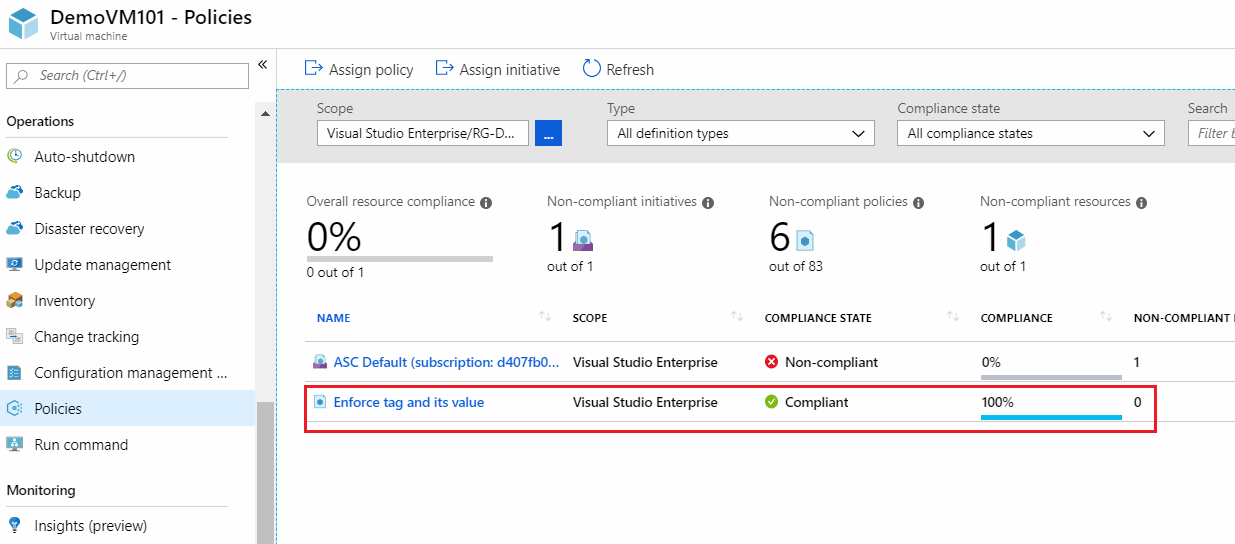The height and width of the screenshot is (544, 1235).
Task: Click the Disaster recovery icon
Action: click(15, 228)
